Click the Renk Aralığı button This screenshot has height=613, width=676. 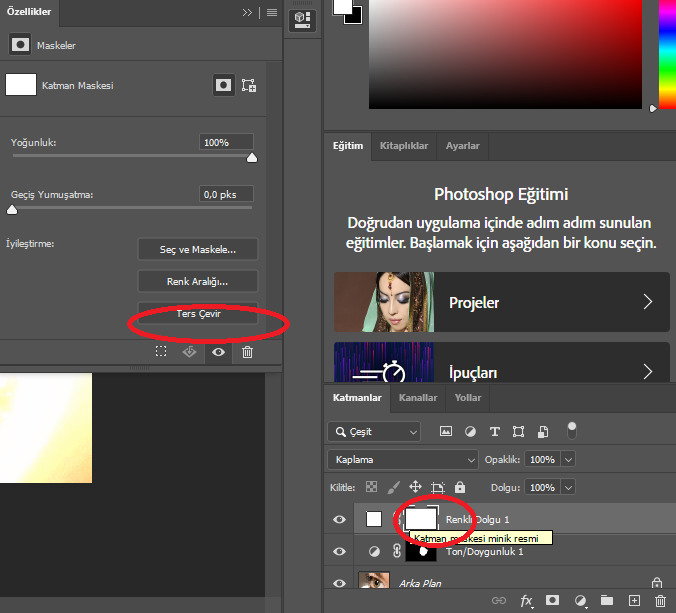(198, 281)
